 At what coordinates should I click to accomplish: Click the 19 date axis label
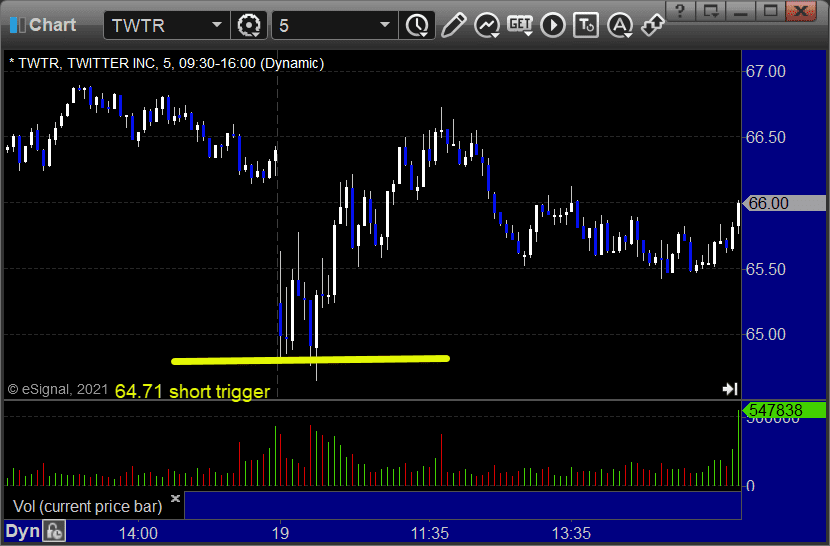(281, 533)
